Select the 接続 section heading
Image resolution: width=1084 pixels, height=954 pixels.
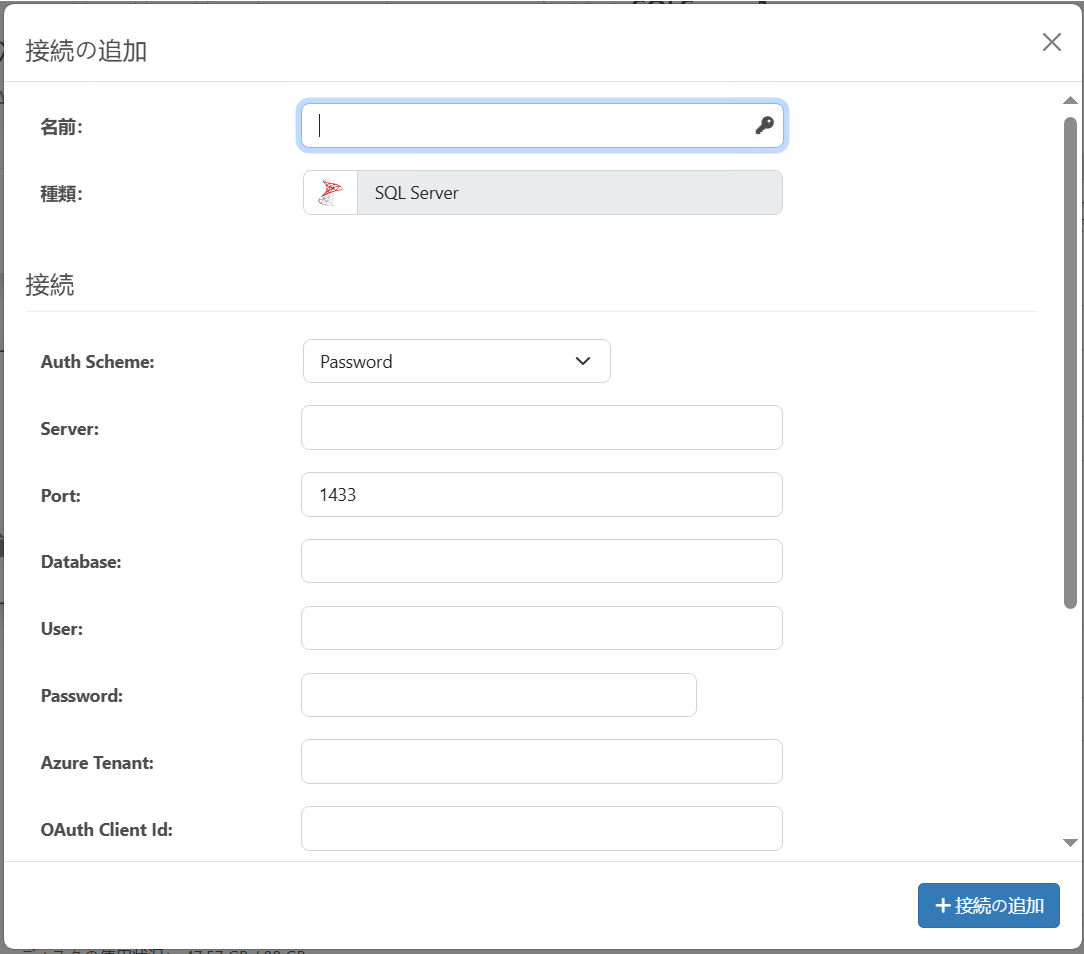(x=51, y=285)
